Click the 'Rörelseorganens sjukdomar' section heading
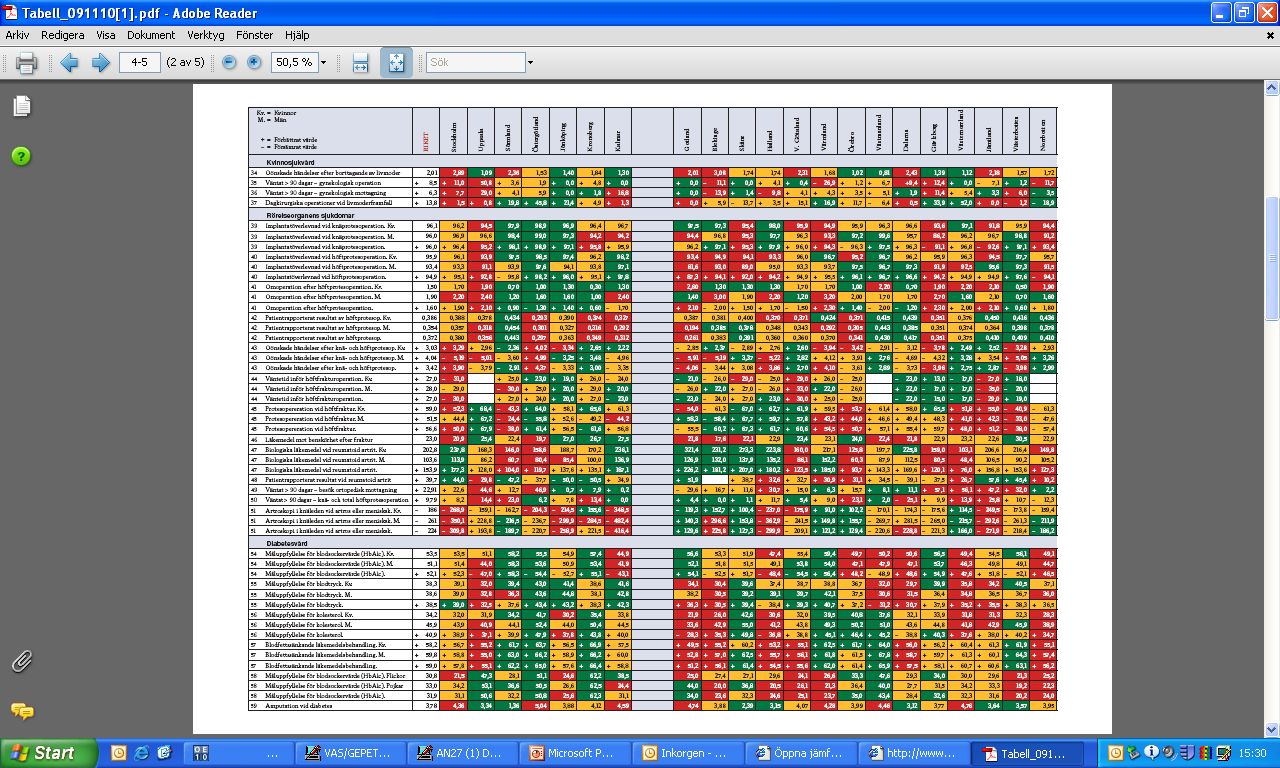 coord(310,214)
